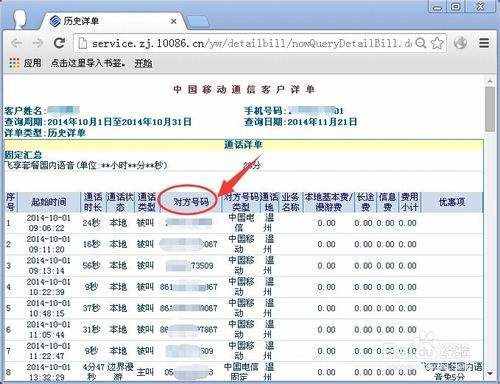Click the user profile avatar icon
500x384 pixels.
pos(20,19)
